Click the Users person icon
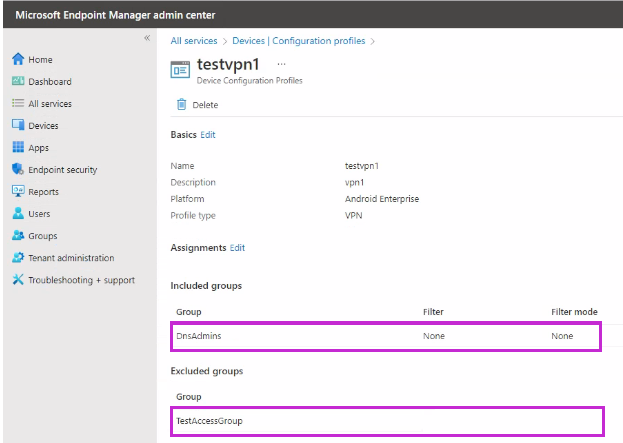Image resolution: width=623 pixels, height=443 pixels. (18, 213)
